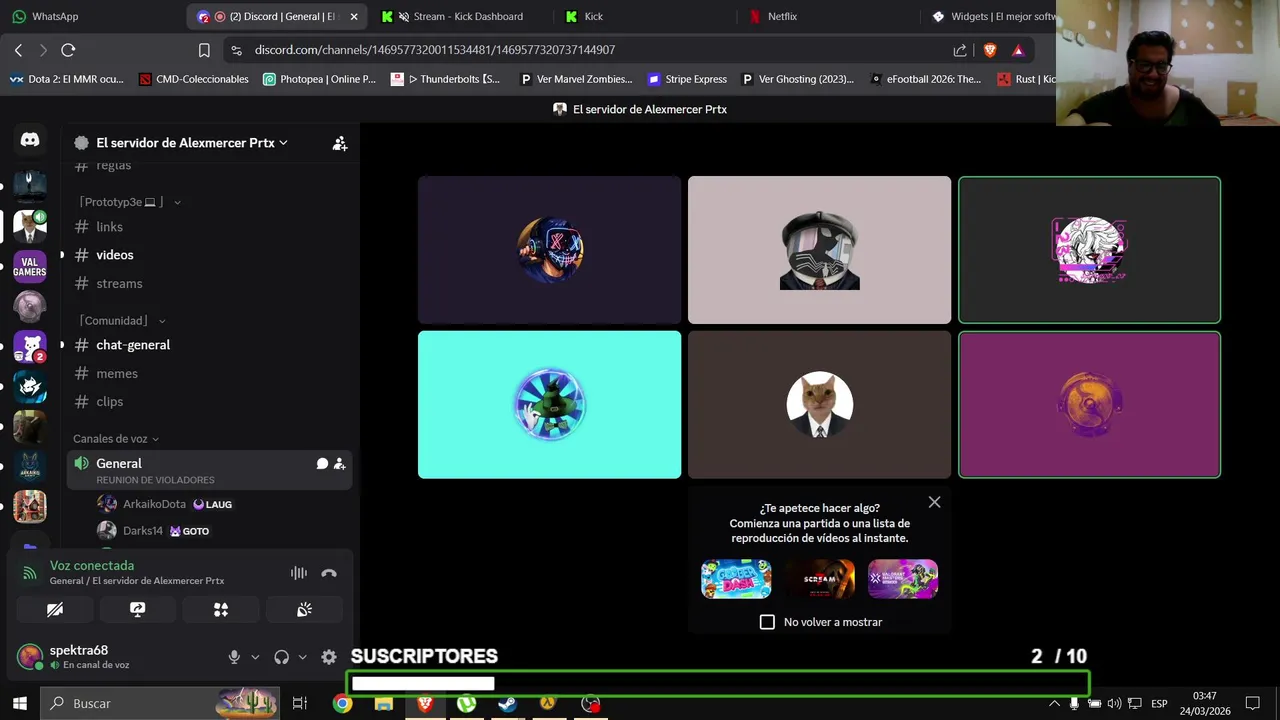Expand microphone input options arrow
1280x720 pixels.
[x=255, y=657]
